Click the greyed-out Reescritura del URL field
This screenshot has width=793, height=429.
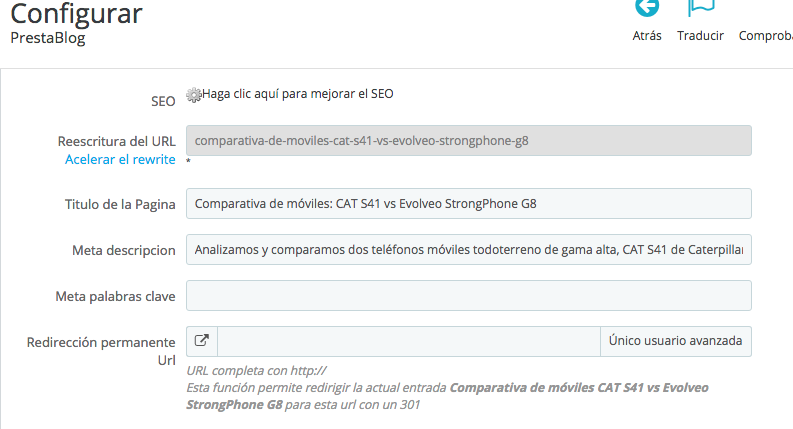(468, 141)
